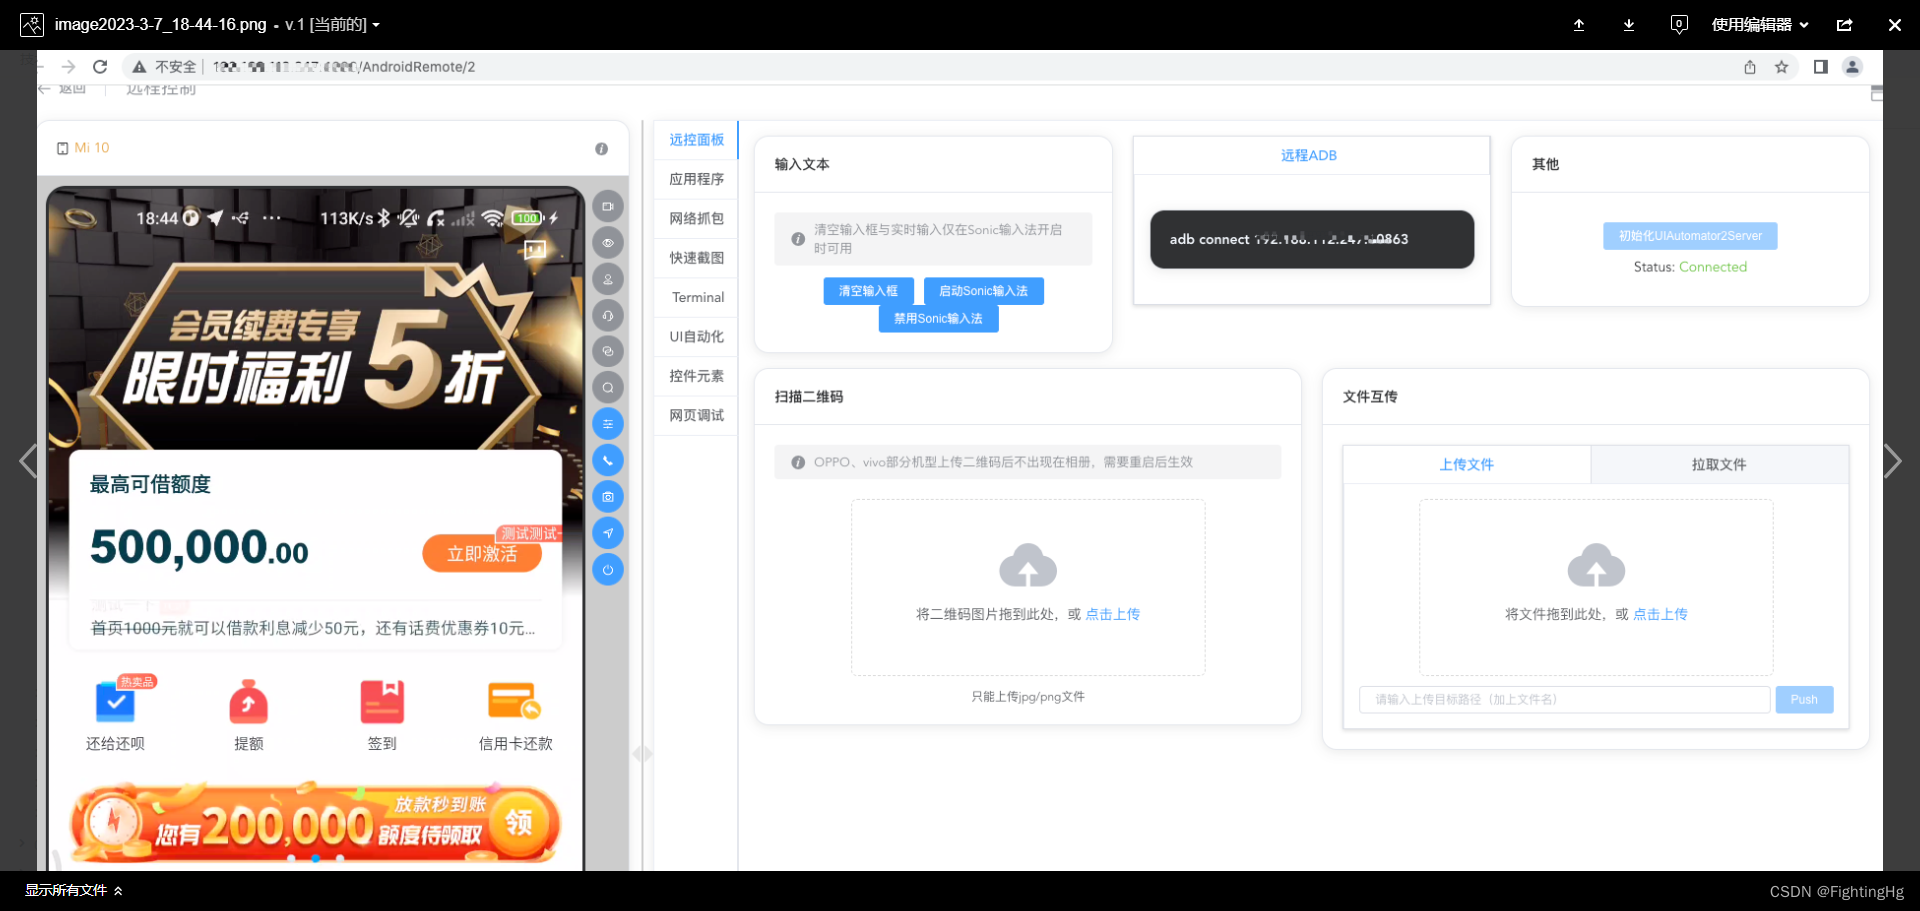Image resolution: width=1920 pixels, height=911 pixels.
Task: Click the 禁用Sonic输入法 button
Action: [x=938, y=319]
